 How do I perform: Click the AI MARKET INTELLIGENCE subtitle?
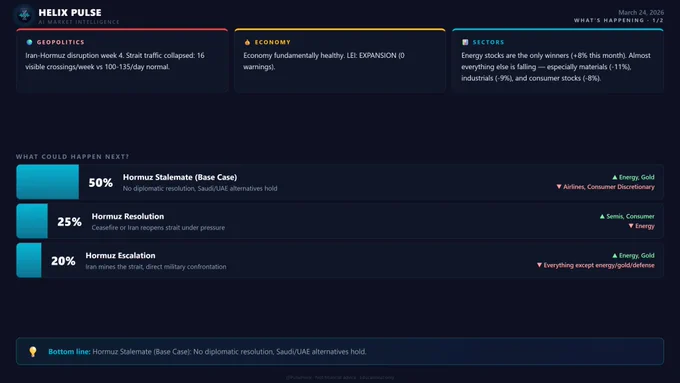click(78, 22)
